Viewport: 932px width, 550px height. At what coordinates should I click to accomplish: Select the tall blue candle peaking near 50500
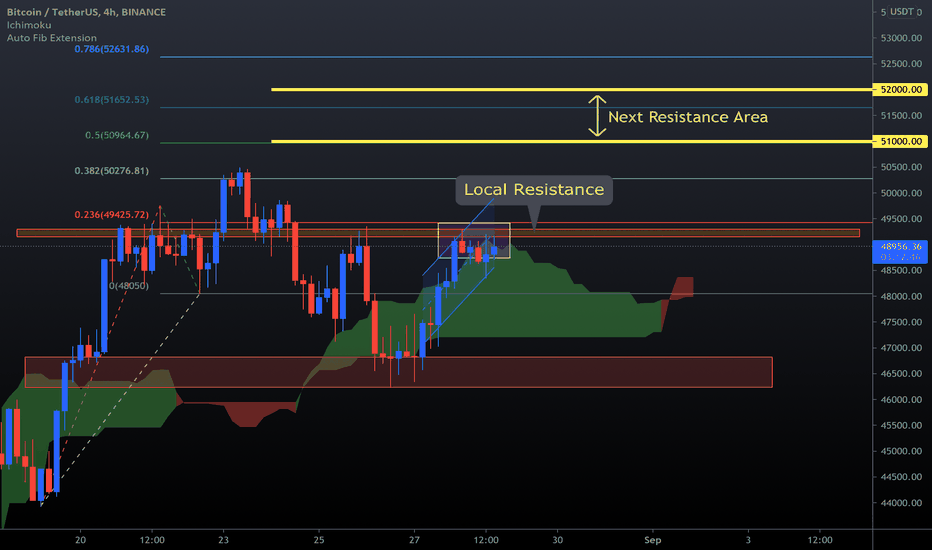223,205
